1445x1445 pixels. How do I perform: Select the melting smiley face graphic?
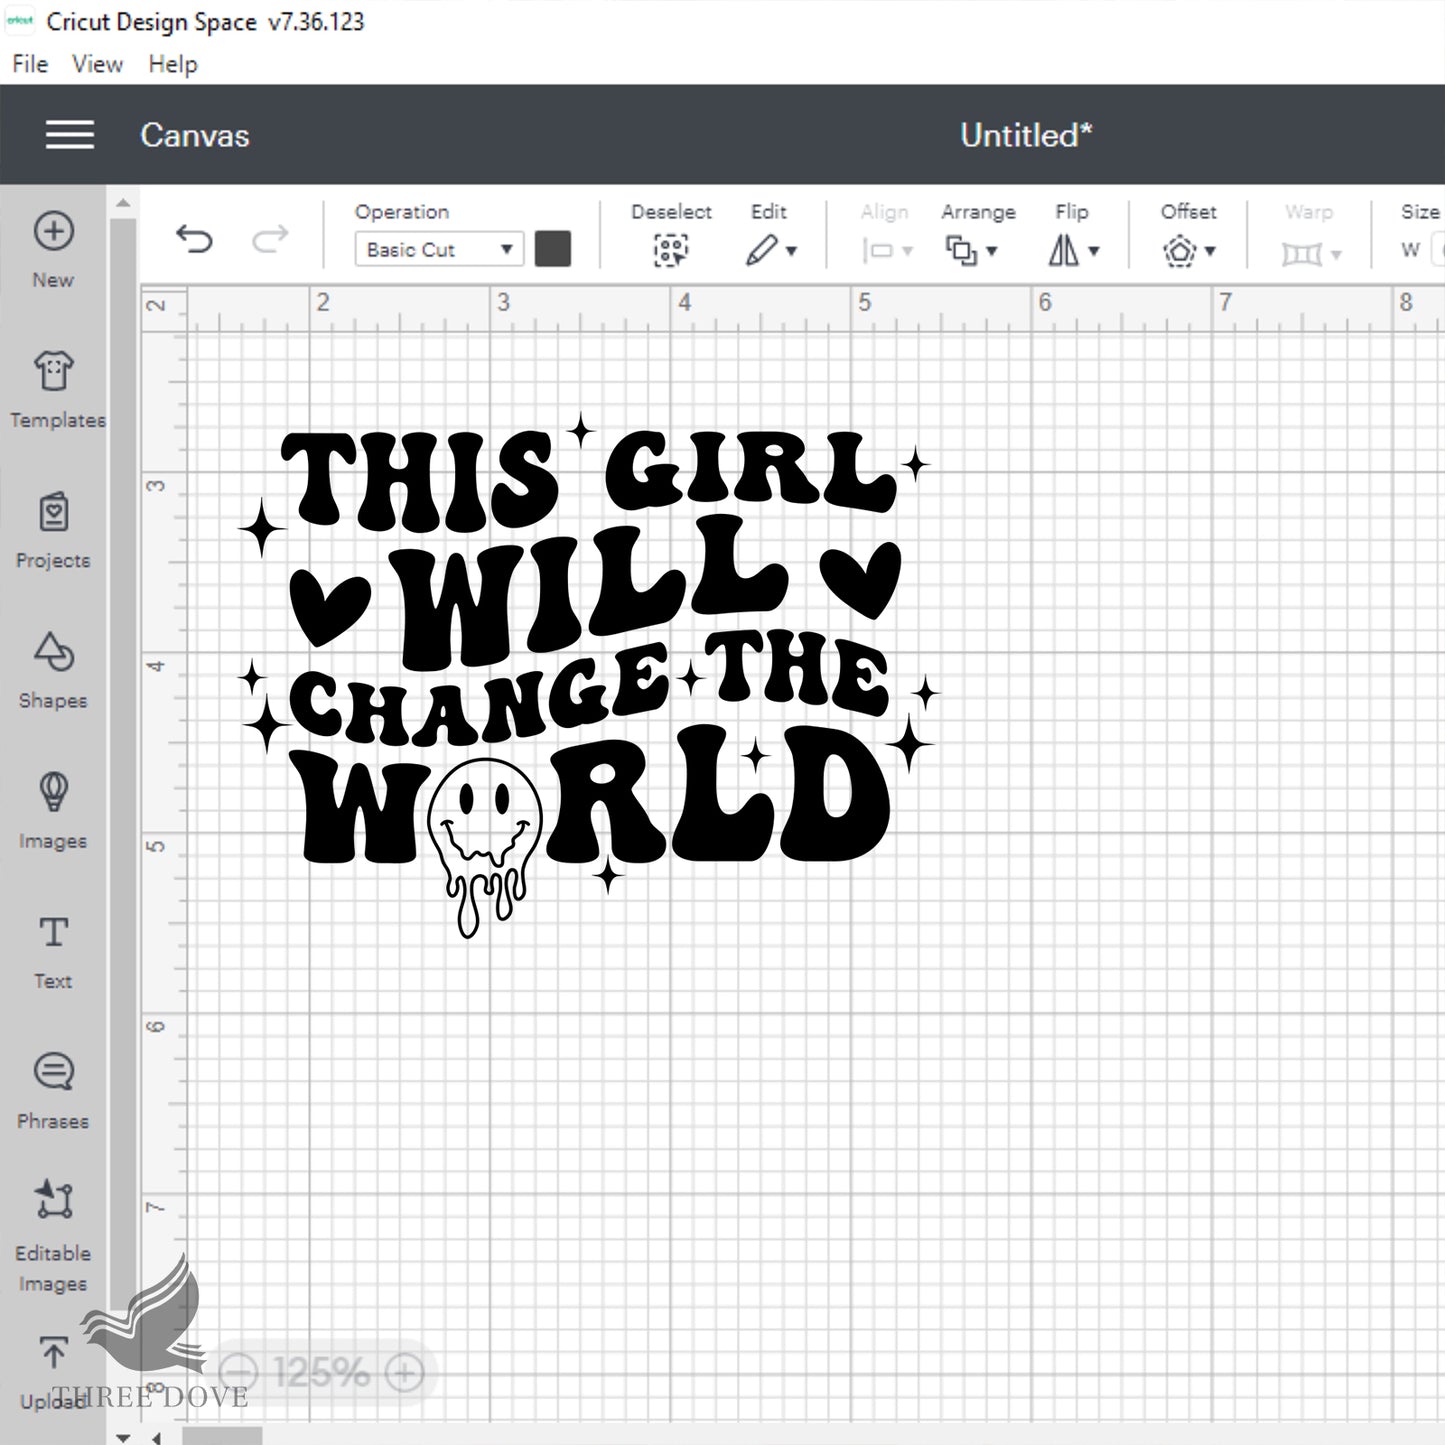484,846
